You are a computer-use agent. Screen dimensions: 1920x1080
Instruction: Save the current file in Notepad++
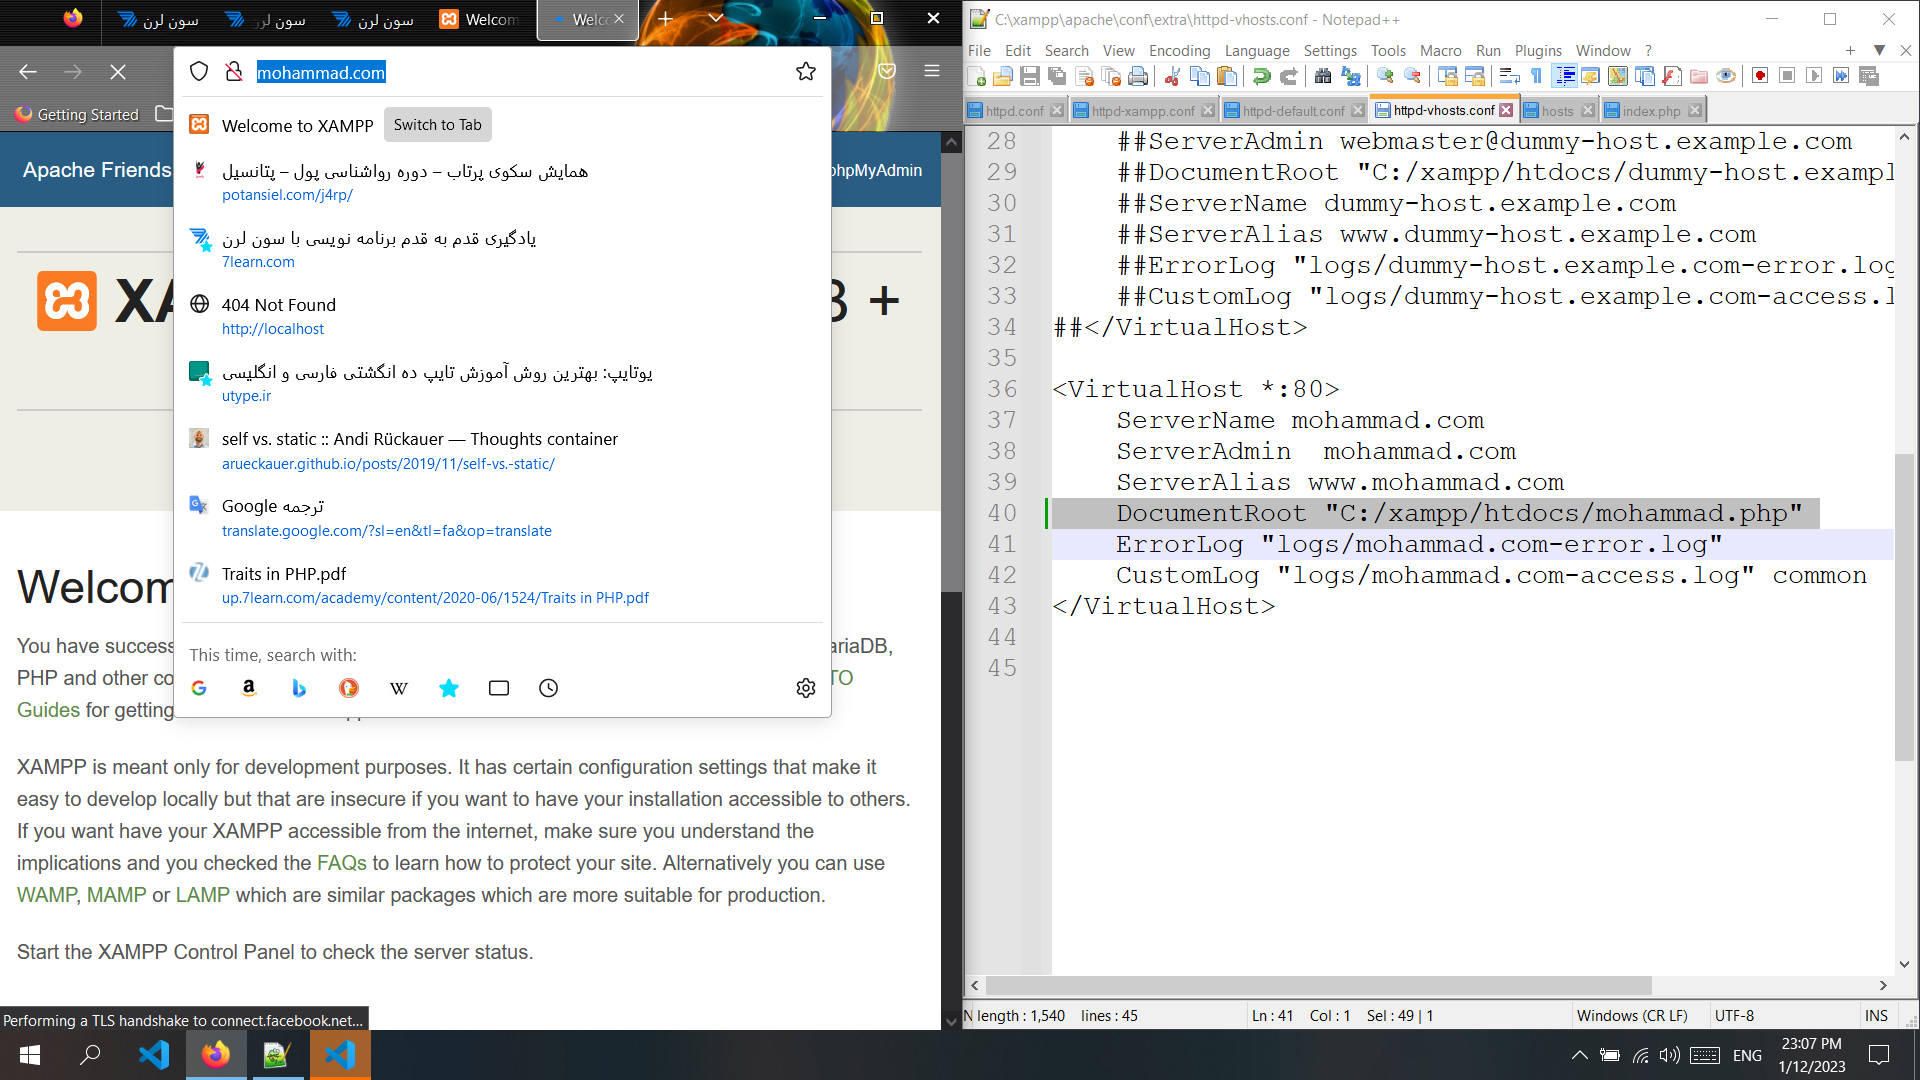coord(1030,76)
